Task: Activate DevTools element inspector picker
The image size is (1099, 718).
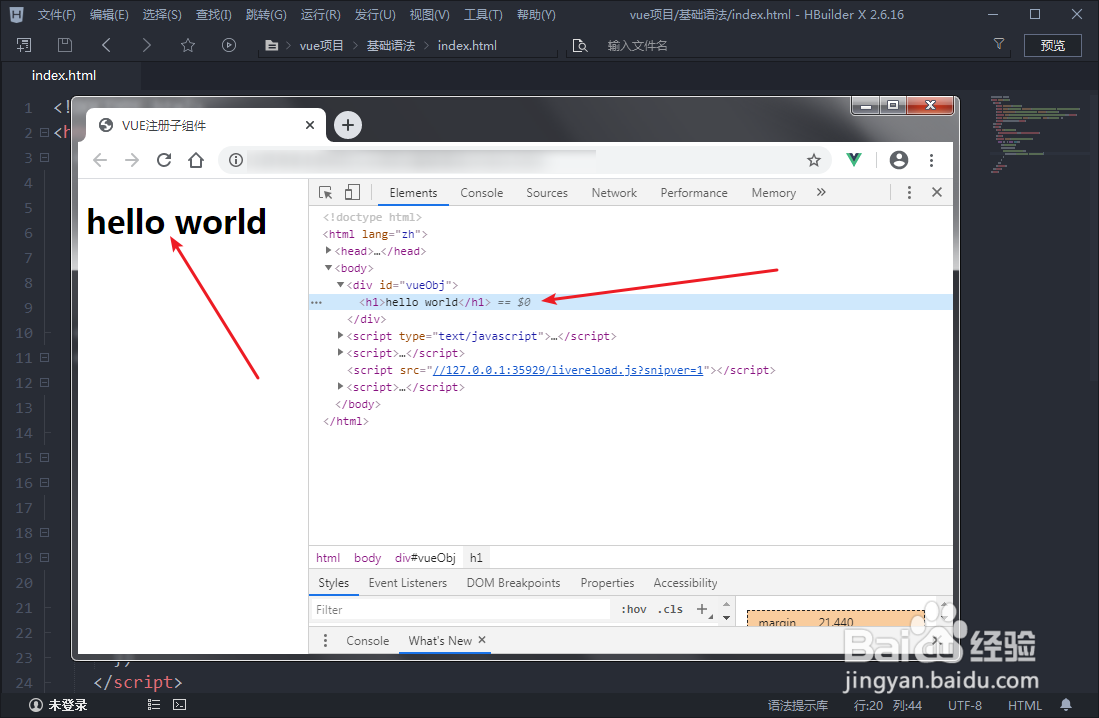Action: (x=325, y=192)
